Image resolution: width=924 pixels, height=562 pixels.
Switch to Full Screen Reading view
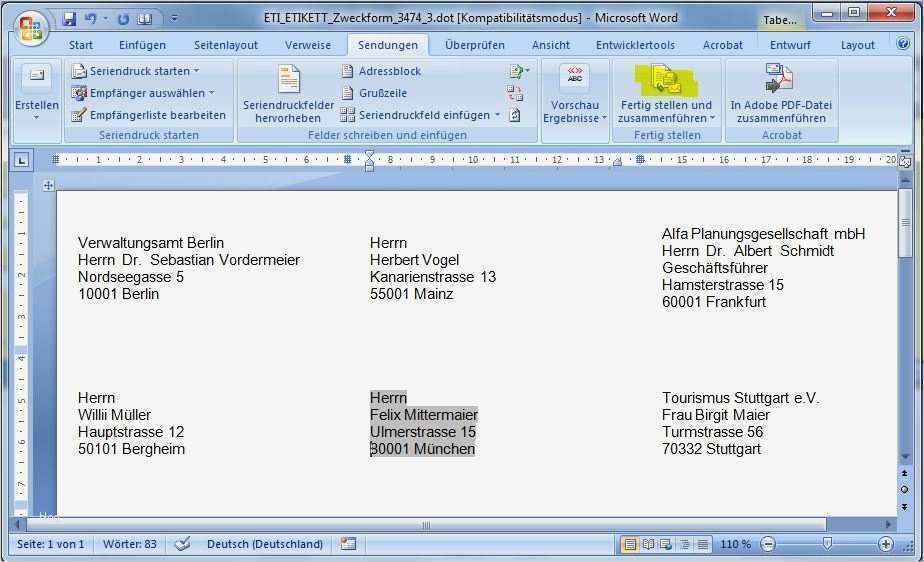648,544
